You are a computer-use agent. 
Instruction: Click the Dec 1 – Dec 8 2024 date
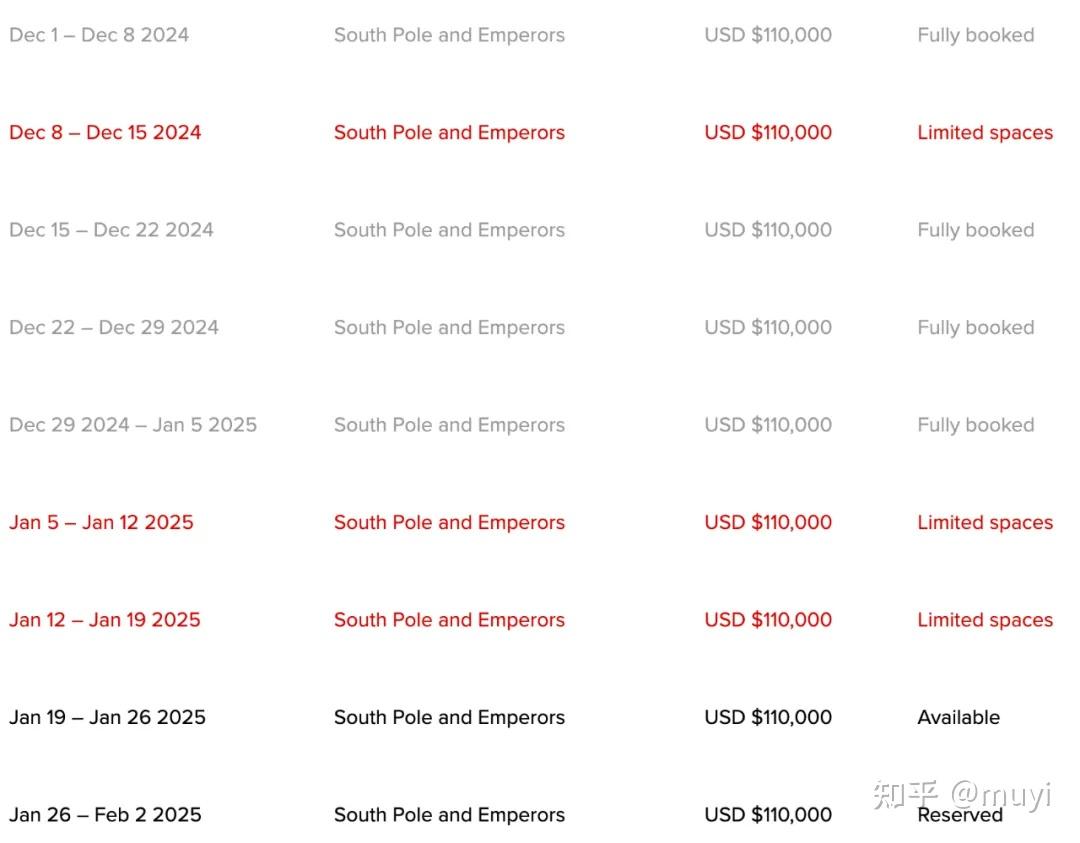(99, 35)
